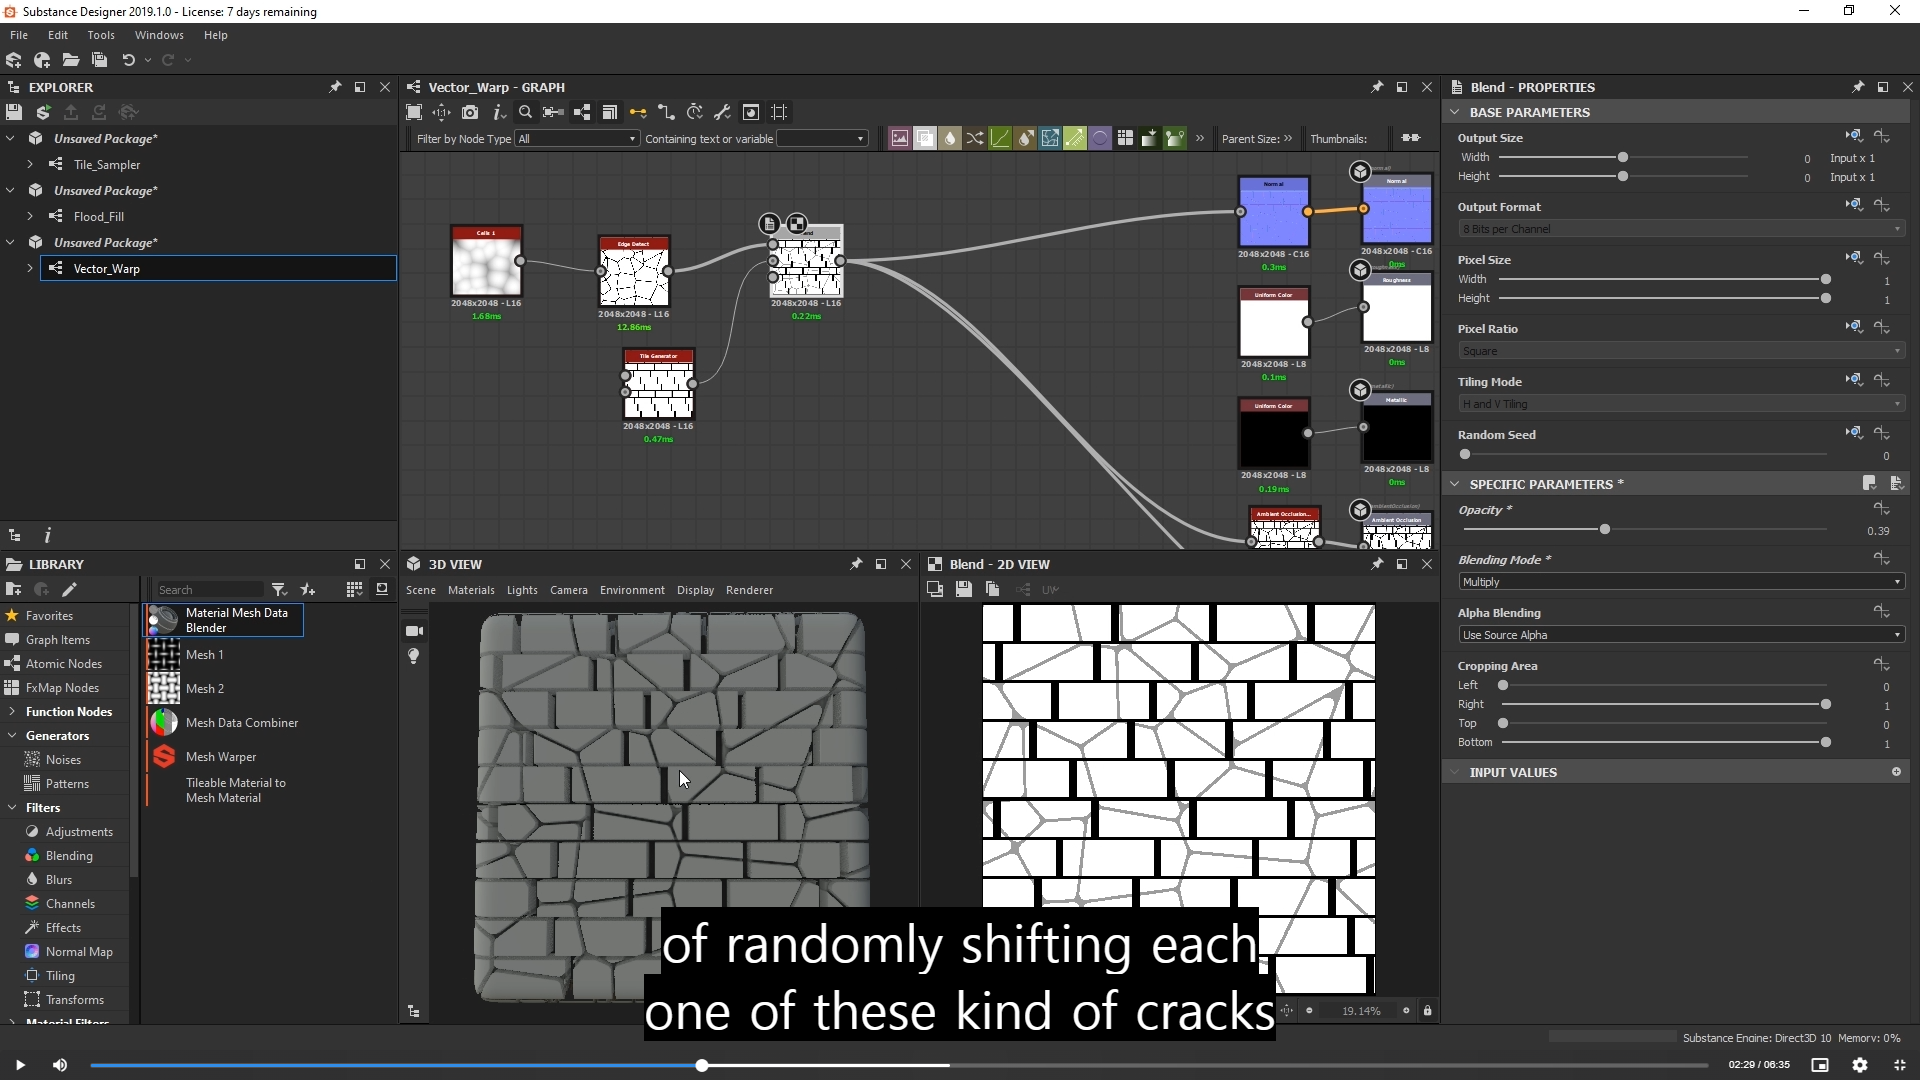Expand the Tile_Sampler tree item
The width and height of the screenshot is (1920, 1080).
pyautogui.click(x=30, y=164)
